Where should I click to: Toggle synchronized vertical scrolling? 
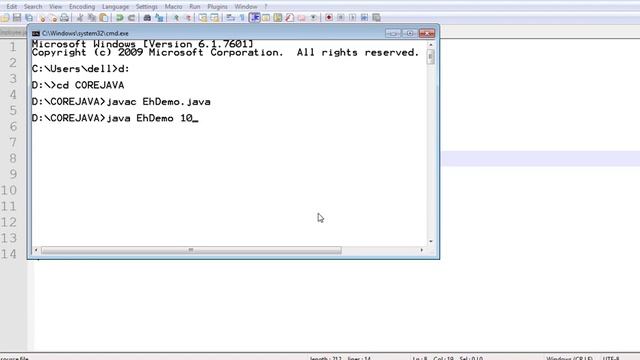(203, 18)
